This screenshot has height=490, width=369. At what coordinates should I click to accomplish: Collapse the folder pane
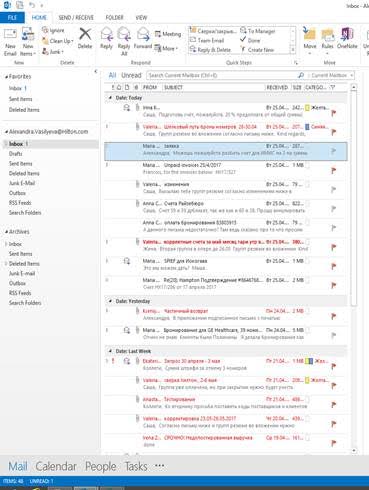(x=96, y=71)
